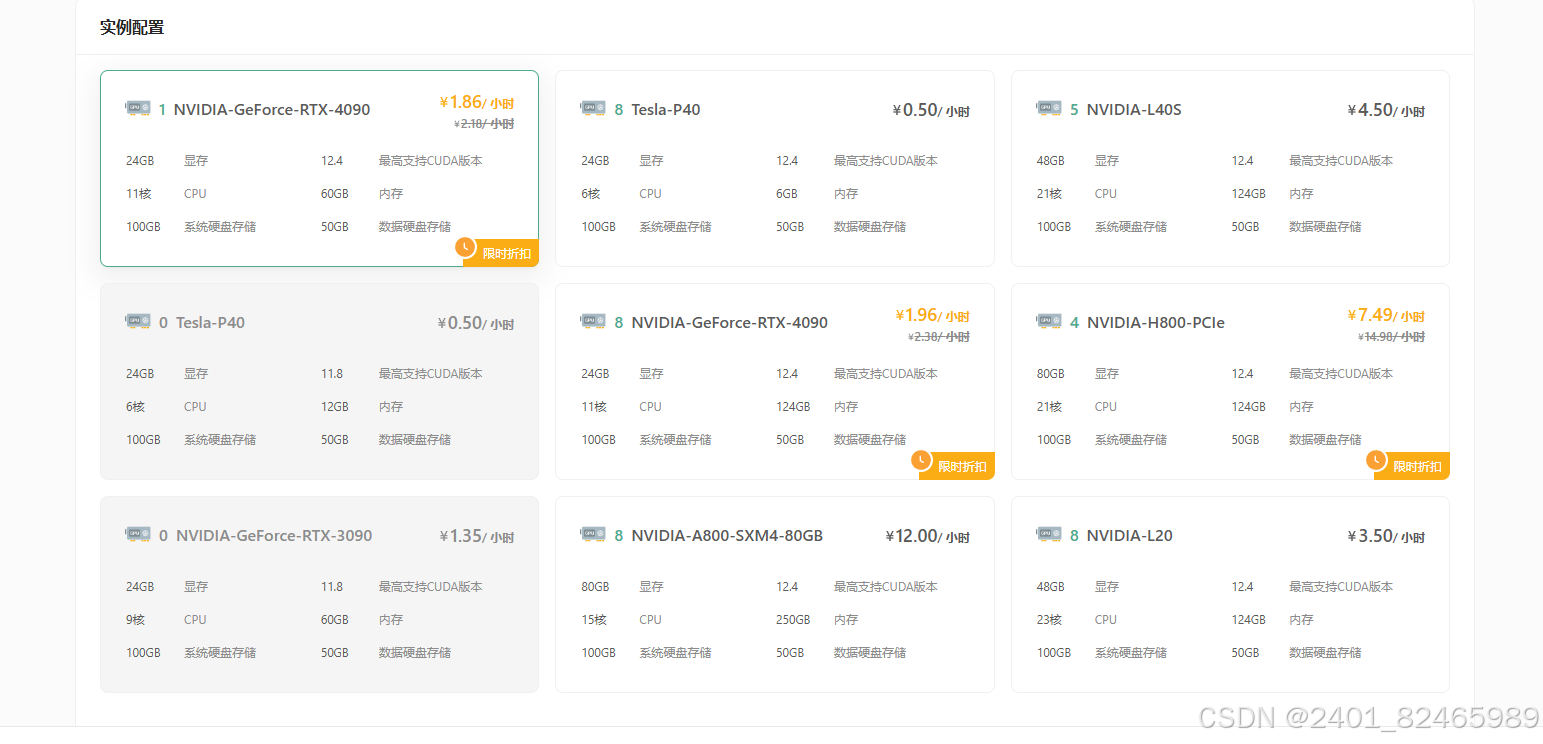Click 80GB 显存 value on H800-PCIe card

click(x=1051, y=374)
